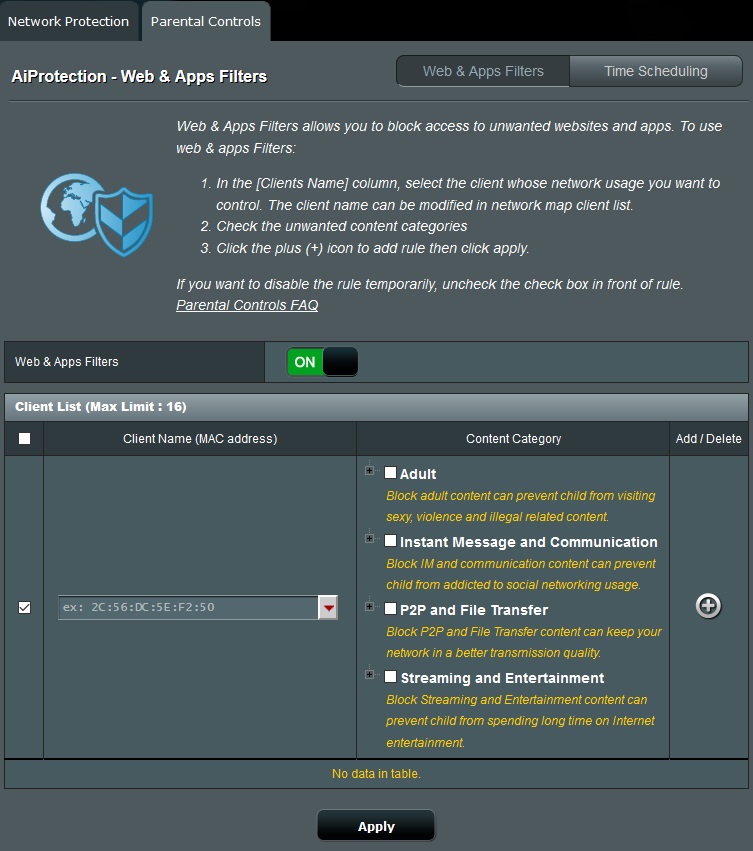This screenshot has height=851, width=753.
Task: Expand Streaming and Entertainment subcategories
Action: click(x=370, y=675)
